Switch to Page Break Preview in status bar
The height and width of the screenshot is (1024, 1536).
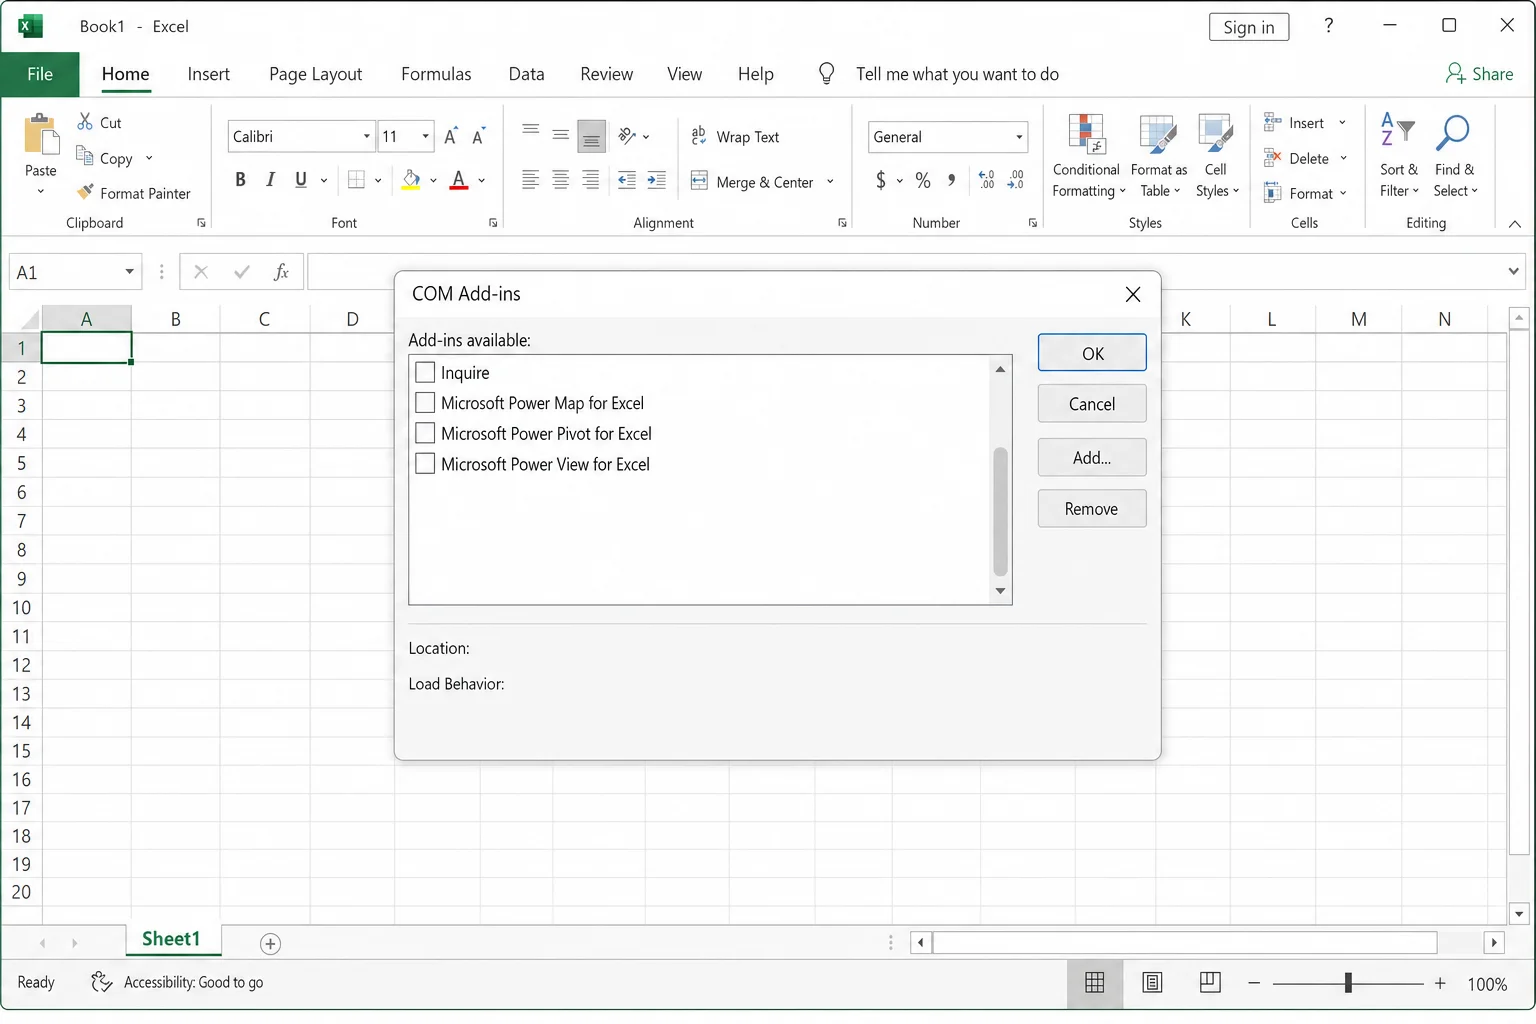click(x=1210, y=983)
